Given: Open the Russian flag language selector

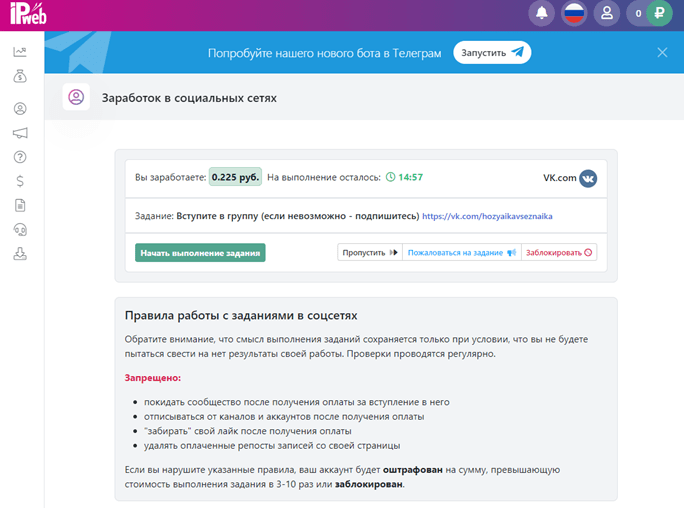Looking at the screenshot, I should (574, 14).
